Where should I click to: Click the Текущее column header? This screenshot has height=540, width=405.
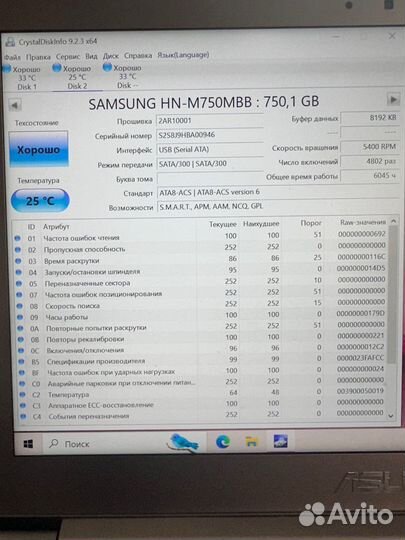(x=223, y=224)
